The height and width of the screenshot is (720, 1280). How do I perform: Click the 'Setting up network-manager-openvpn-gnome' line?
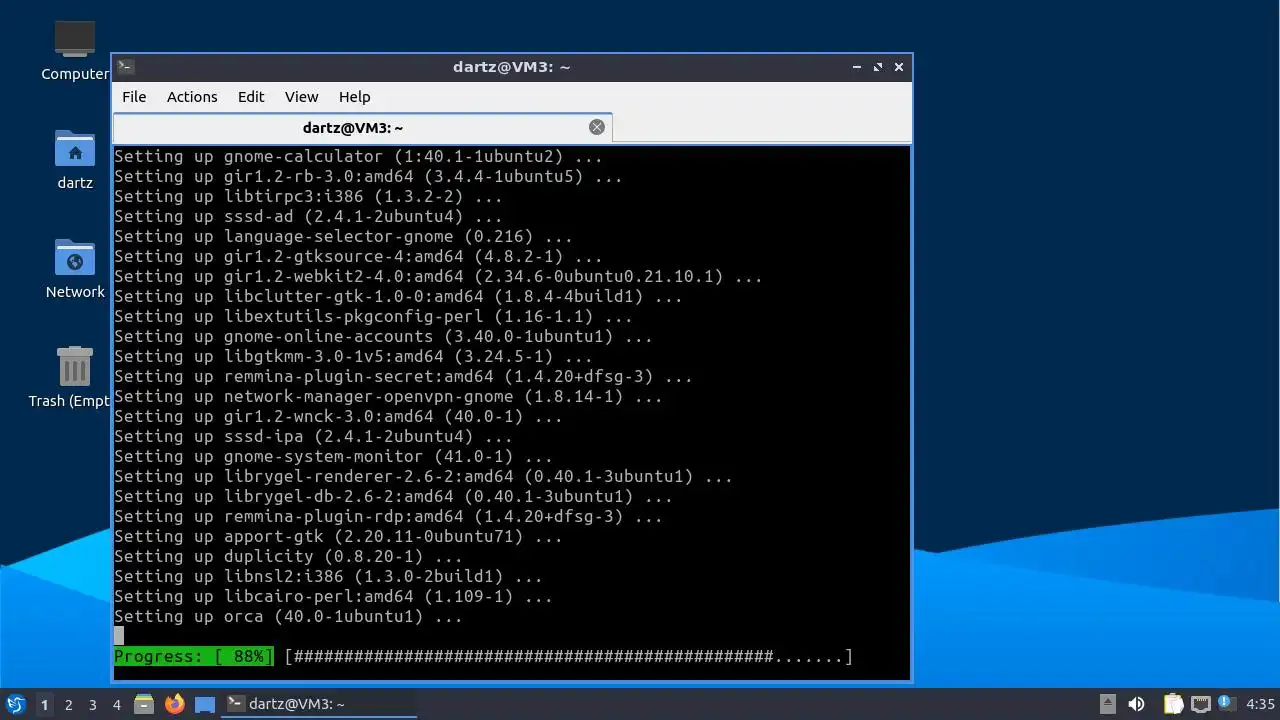pyautogui.click(x=388, y=396)
